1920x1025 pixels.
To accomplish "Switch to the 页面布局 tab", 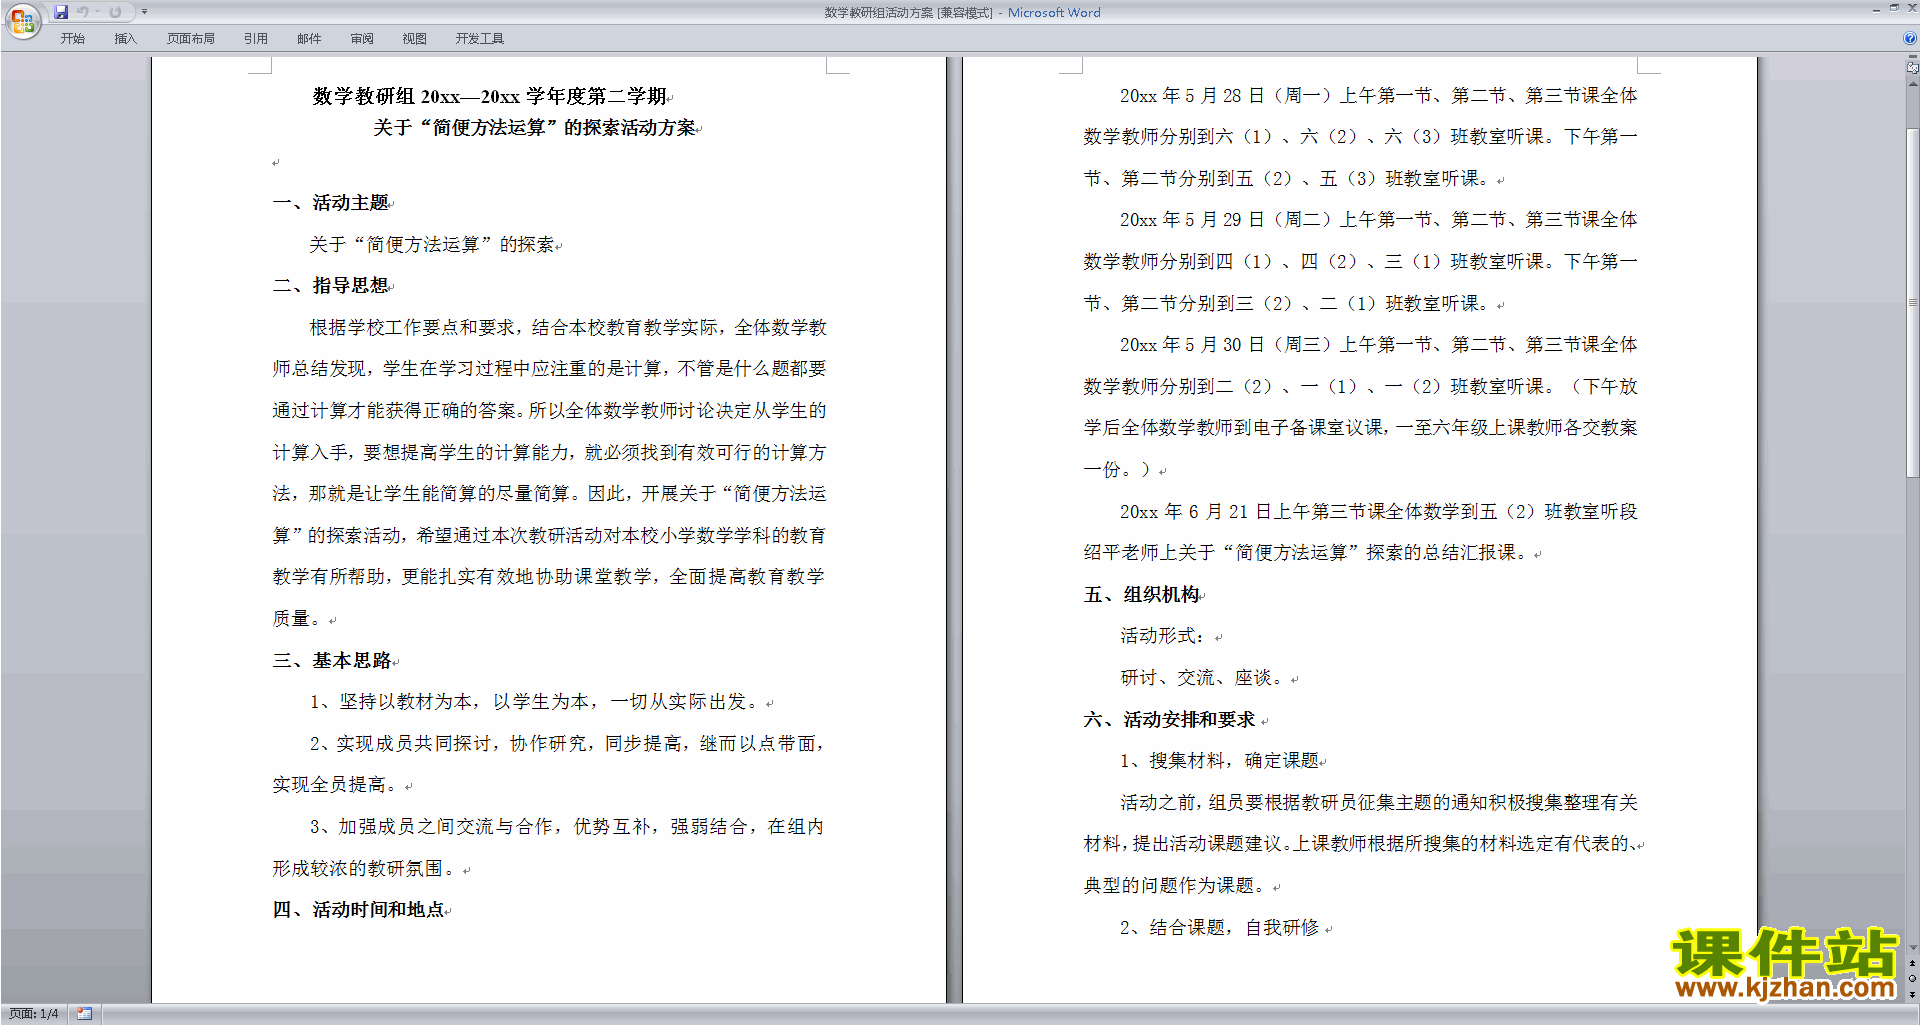I will (x=191, y=38).
